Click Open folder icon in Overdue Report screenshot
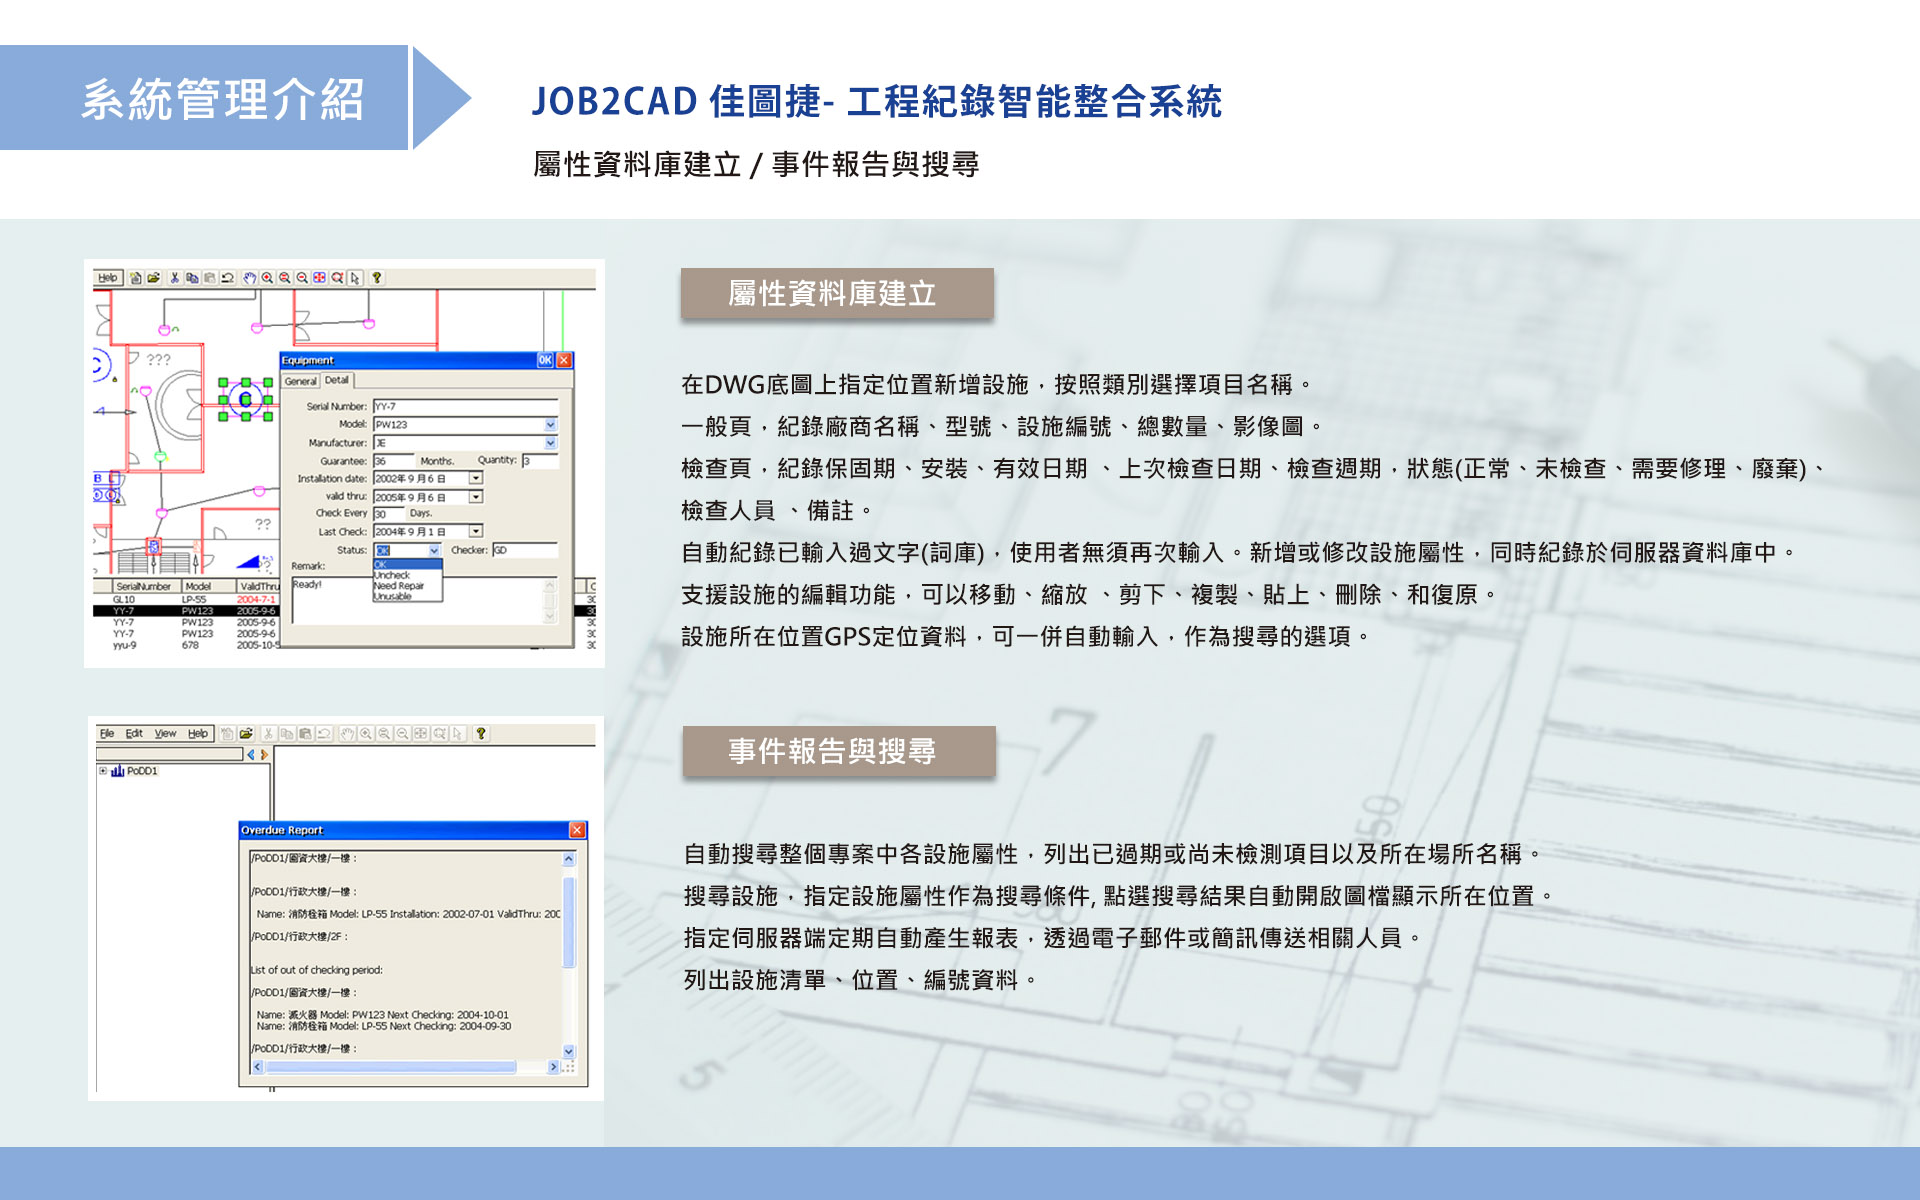This screenshot has height=1200, width=1920. pos(246,733)
